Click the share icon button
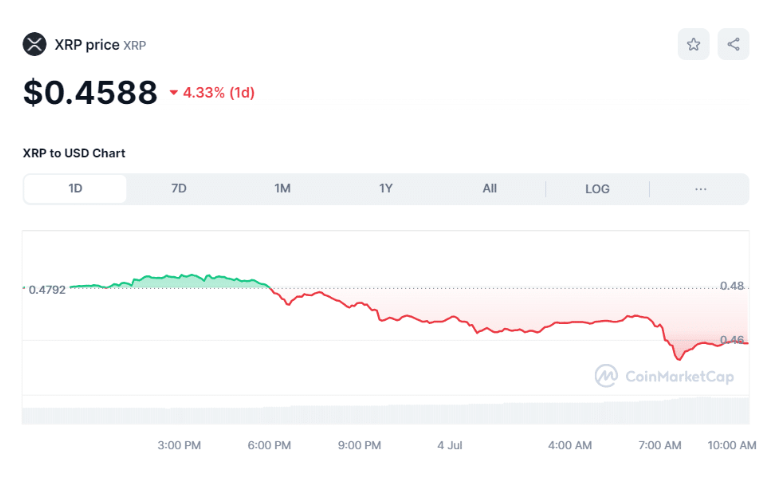The image size is (766, 482). pos(733,44)
